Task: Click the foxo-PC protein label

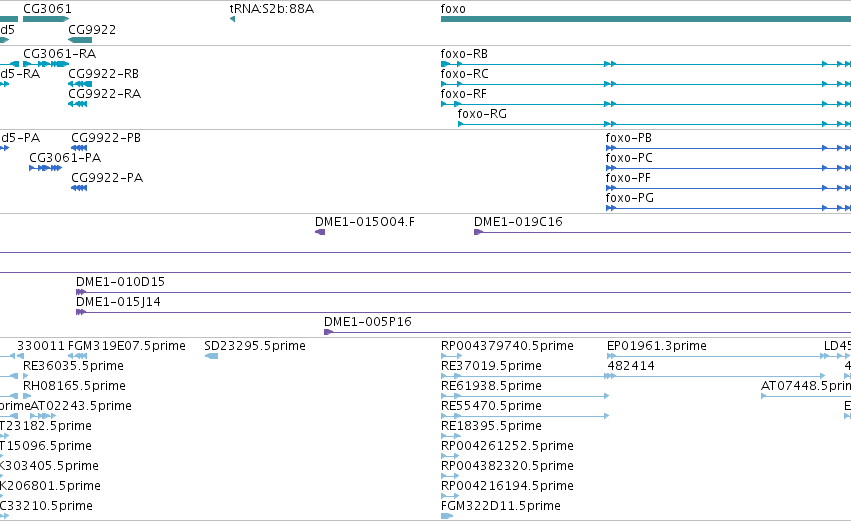Action: [629, 158]
